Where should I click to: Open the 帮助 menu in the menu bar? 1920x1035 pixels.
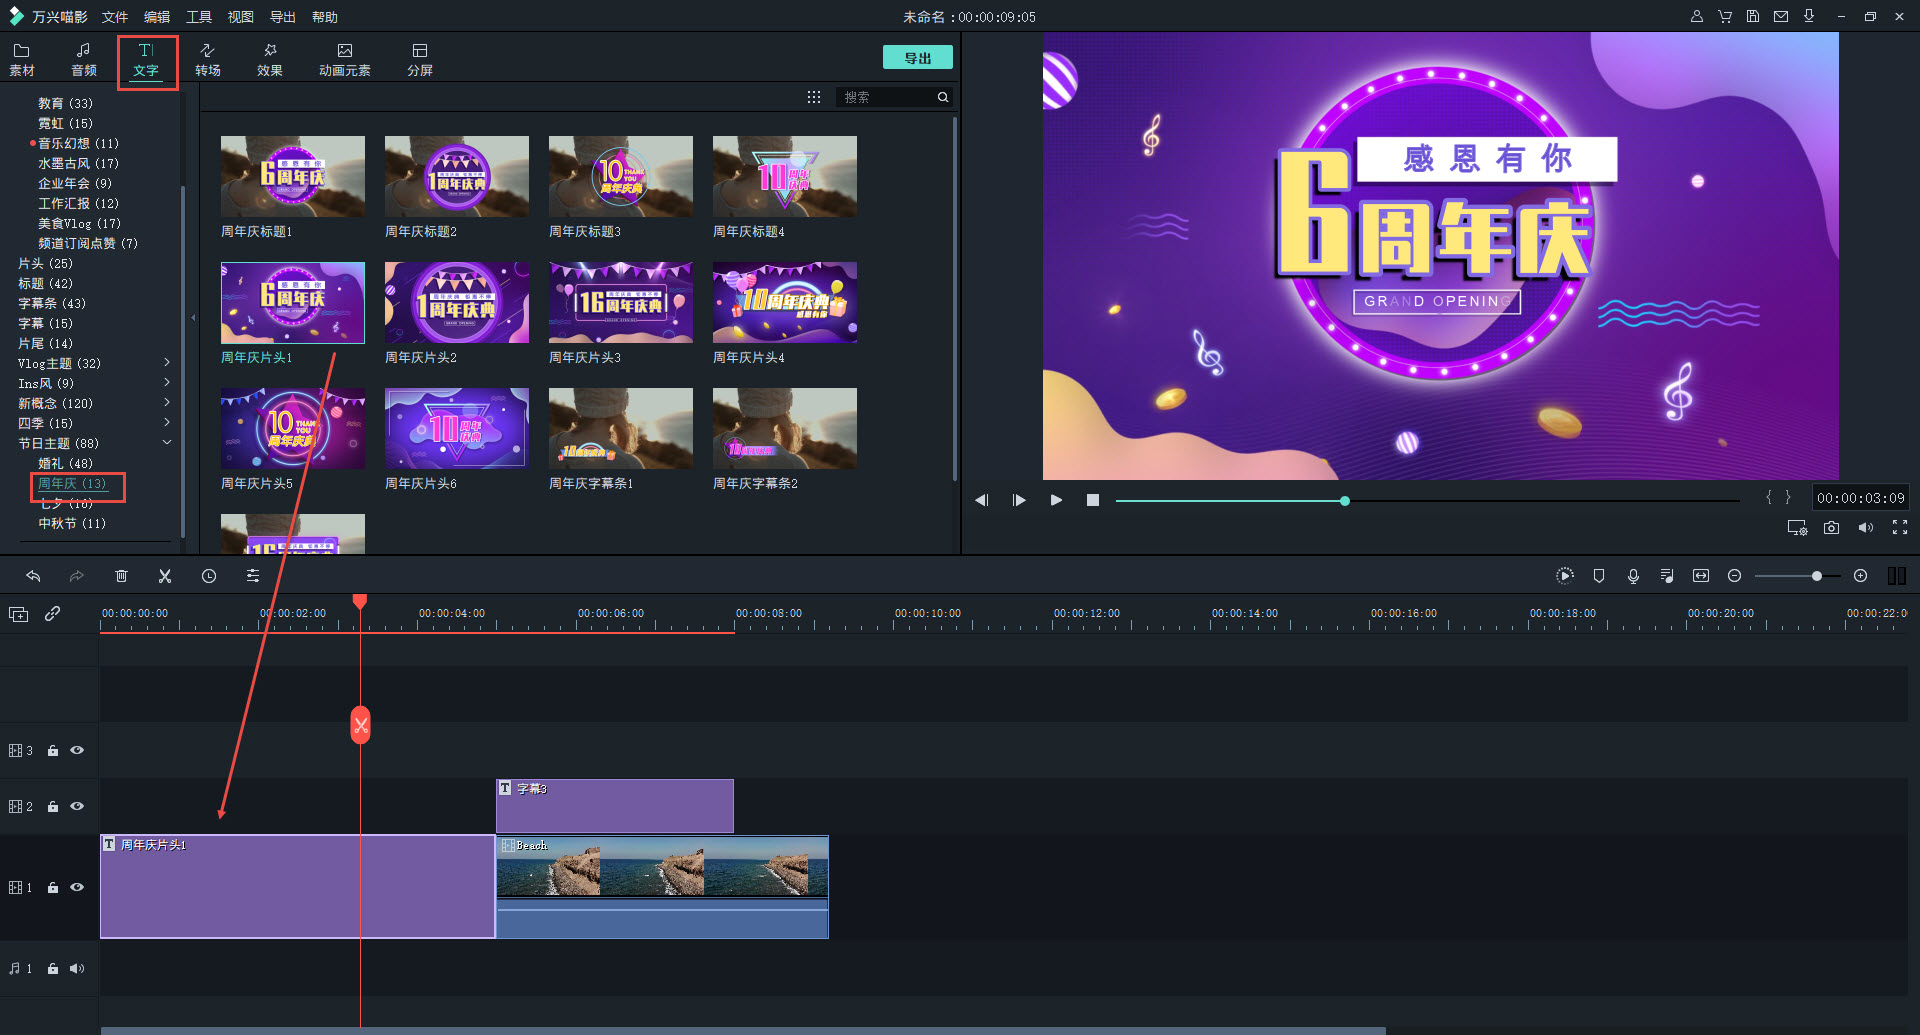coord(324,16)
